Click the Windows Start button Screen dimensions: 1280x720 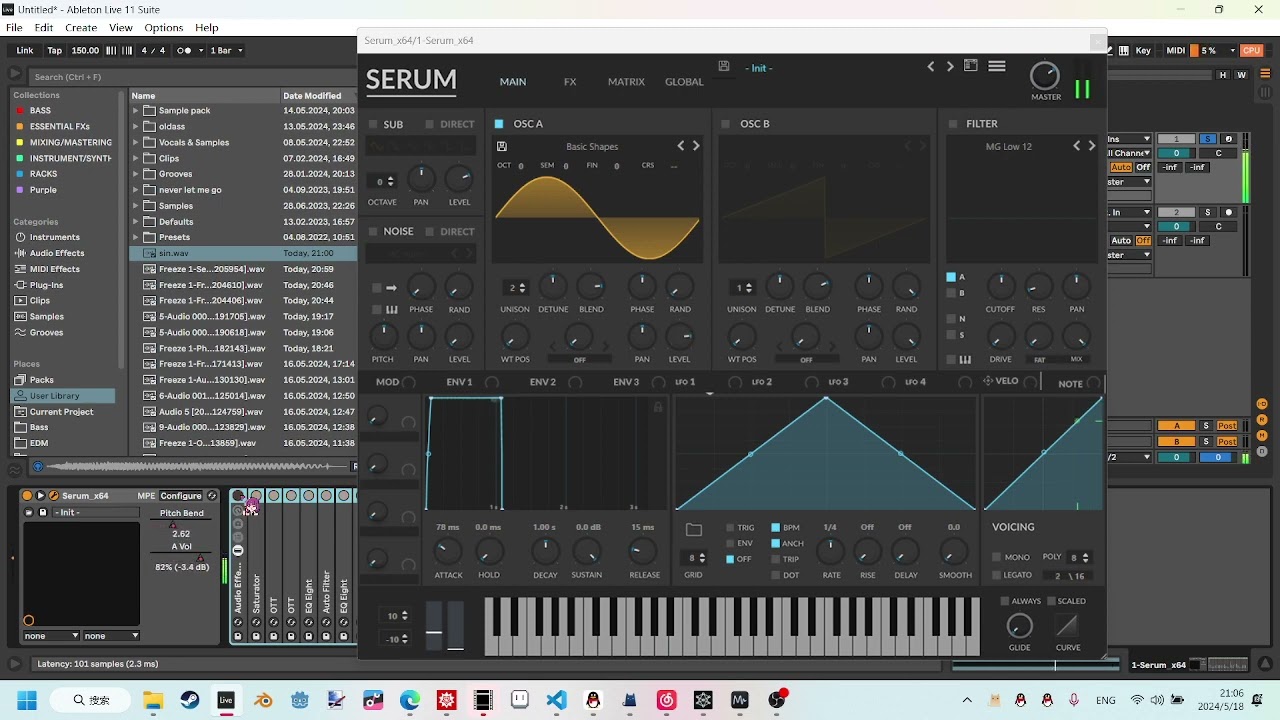coord(26,700)
